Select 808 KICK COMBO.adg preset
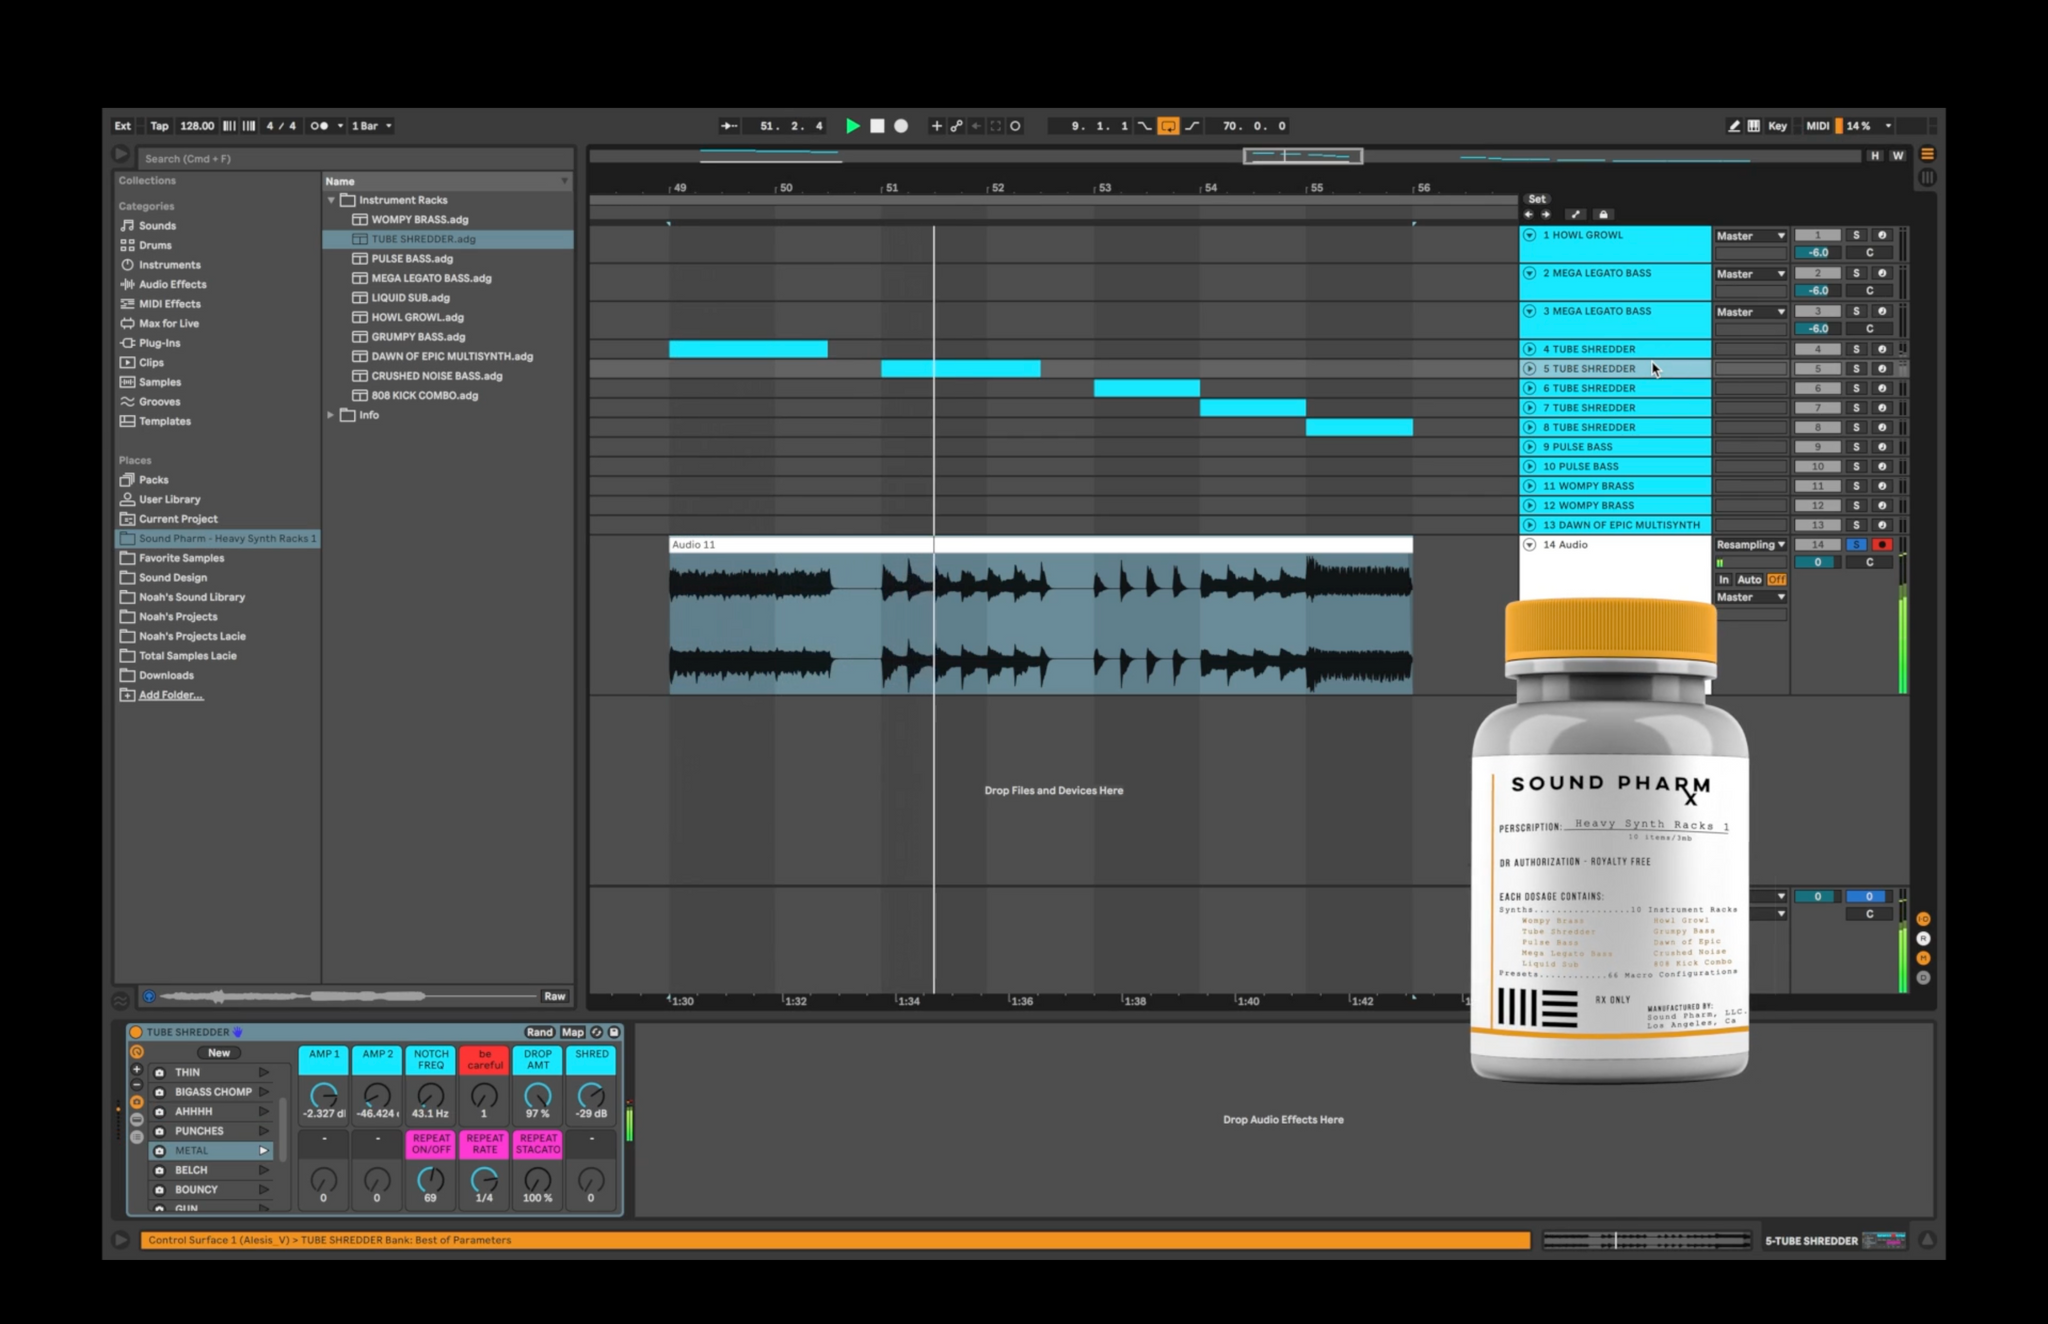This screenshot has height=1324, width=2048. (x=424, y=395)
